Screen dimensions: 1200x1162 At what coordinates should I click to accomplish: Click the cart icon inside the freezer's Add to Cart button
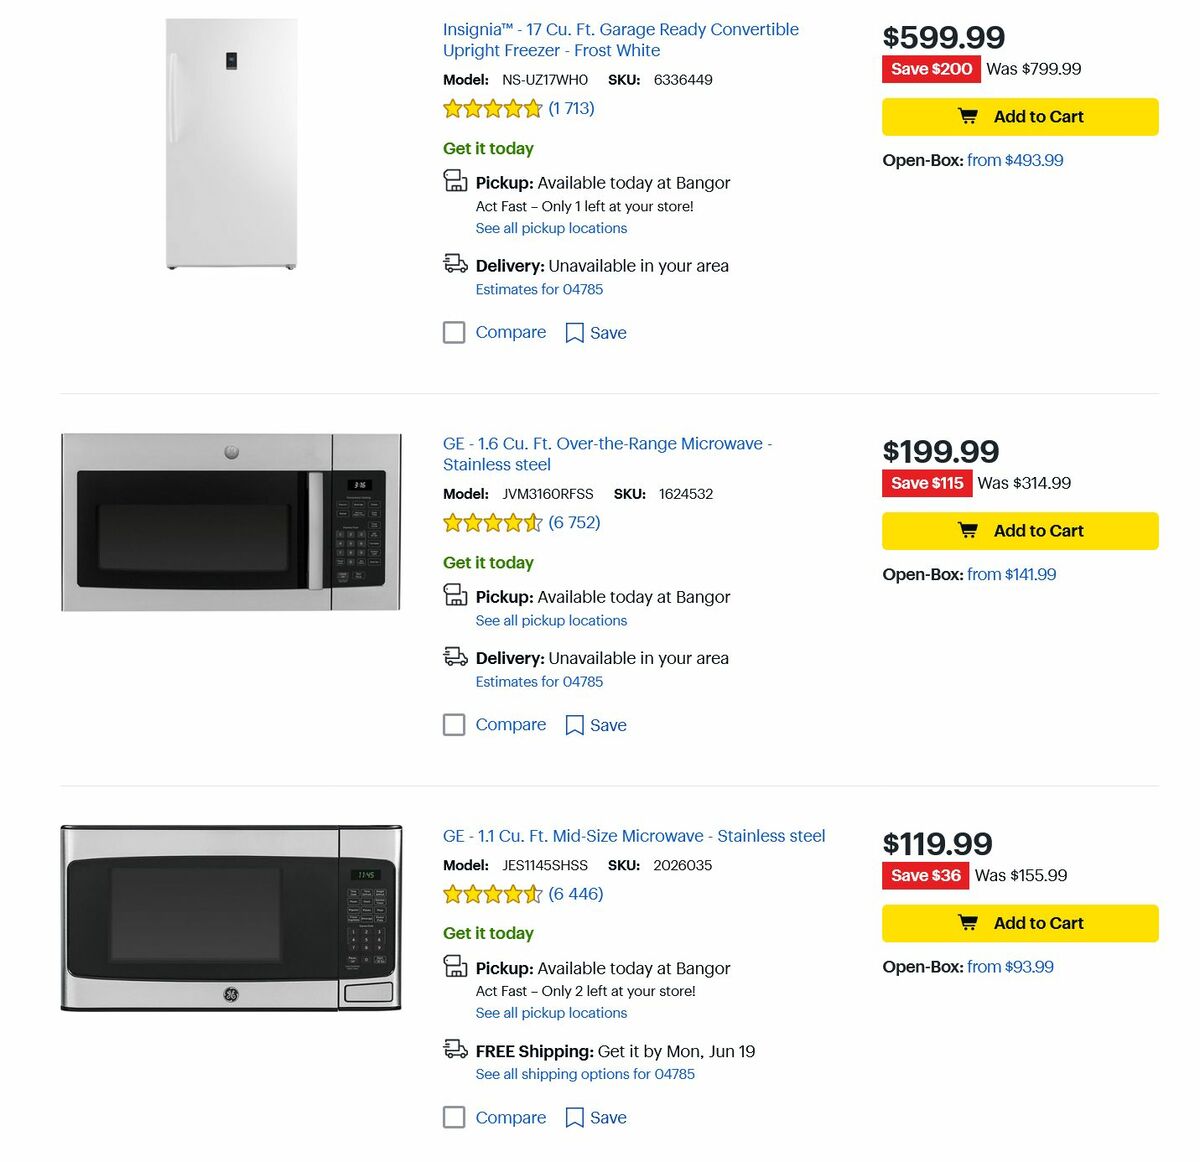[968, 116]
